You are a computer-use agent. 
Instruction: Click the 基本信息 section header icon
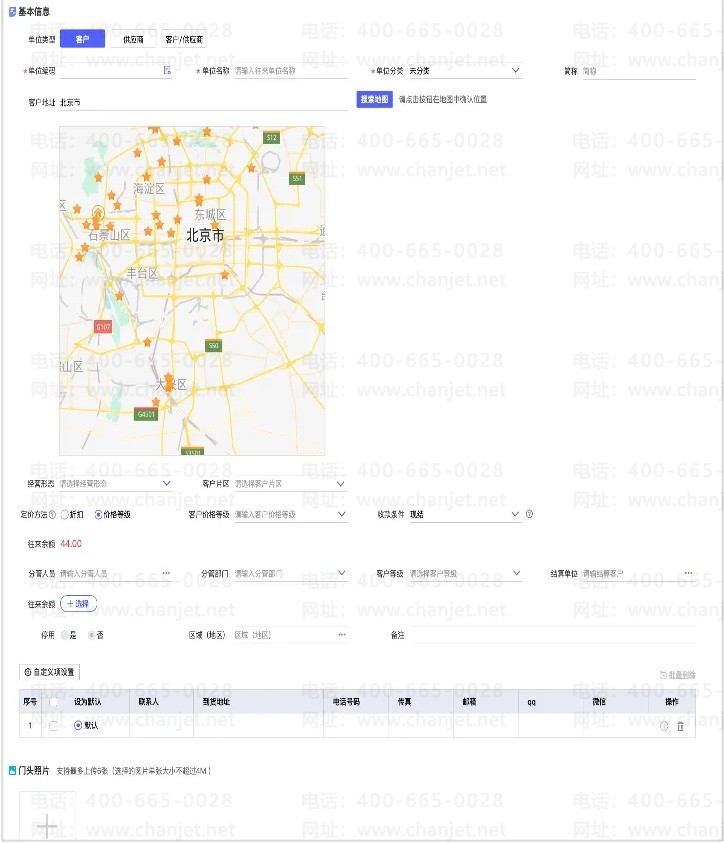12,11
